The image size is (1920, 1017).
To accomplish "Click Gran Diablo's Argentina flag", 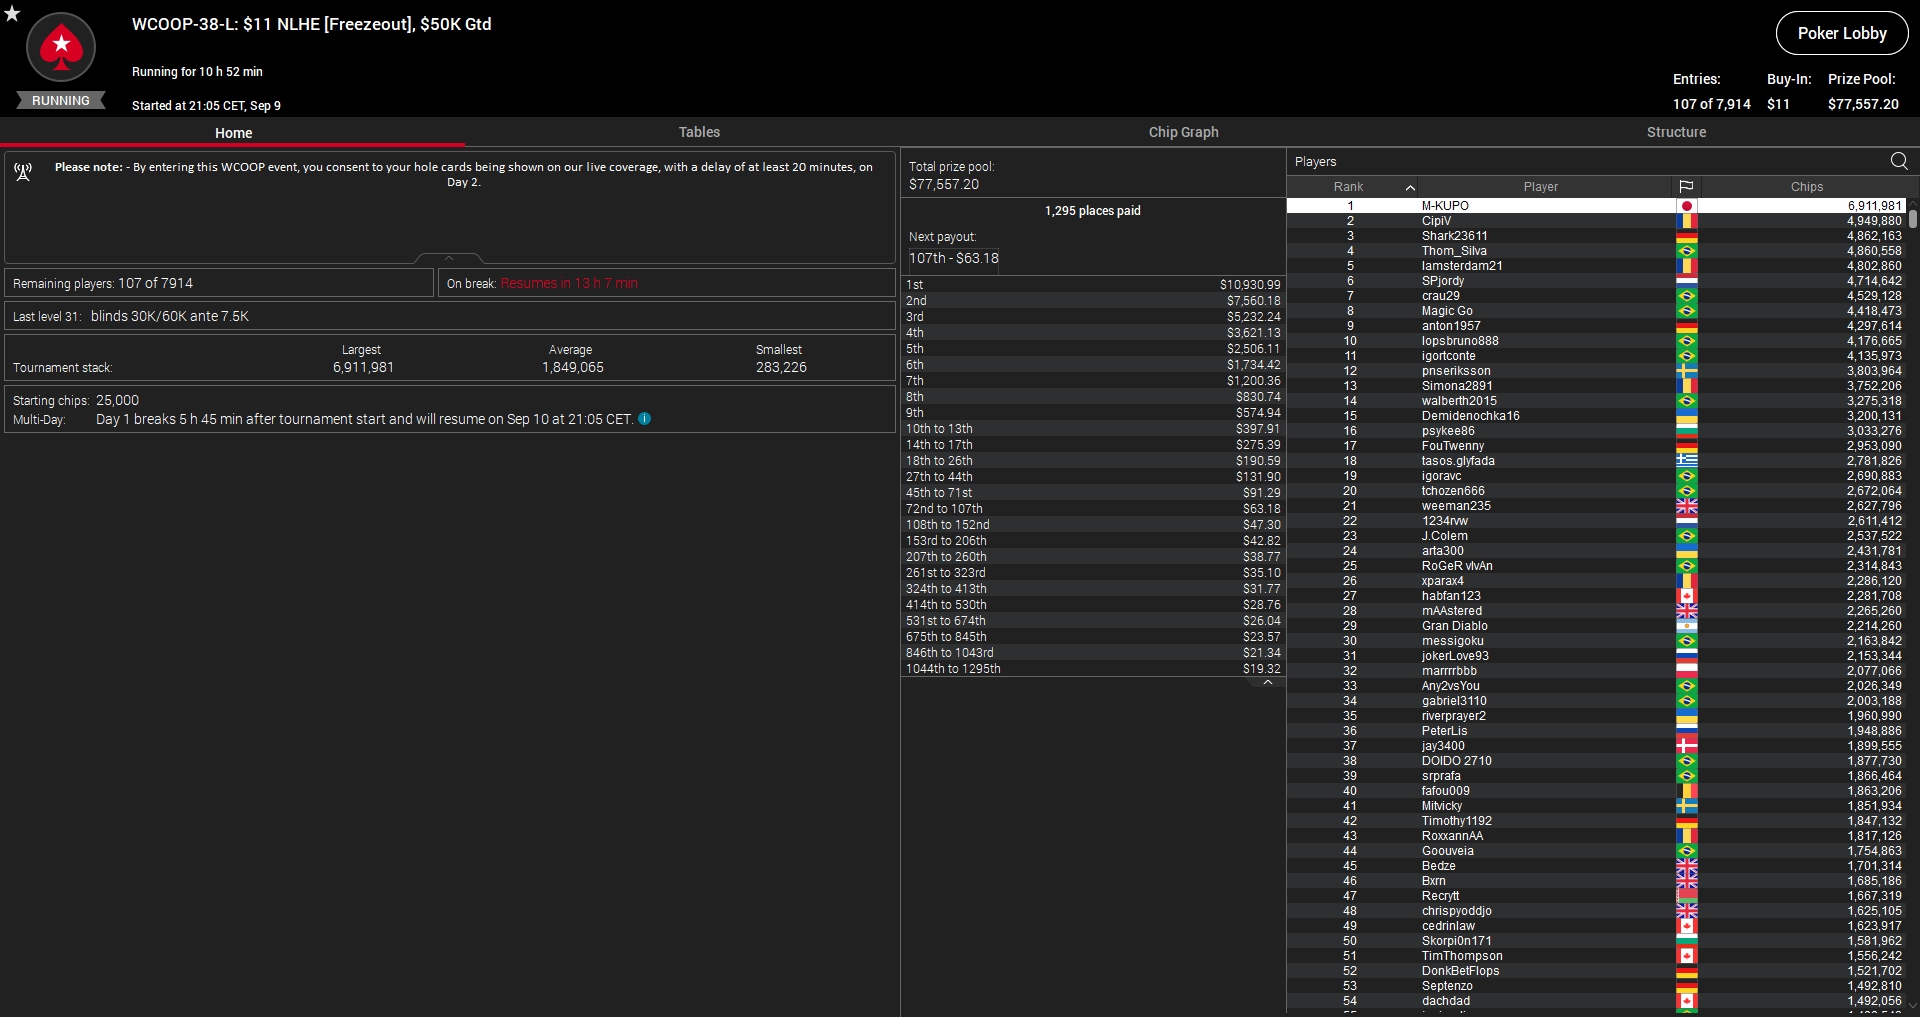I will (1687, 626).
